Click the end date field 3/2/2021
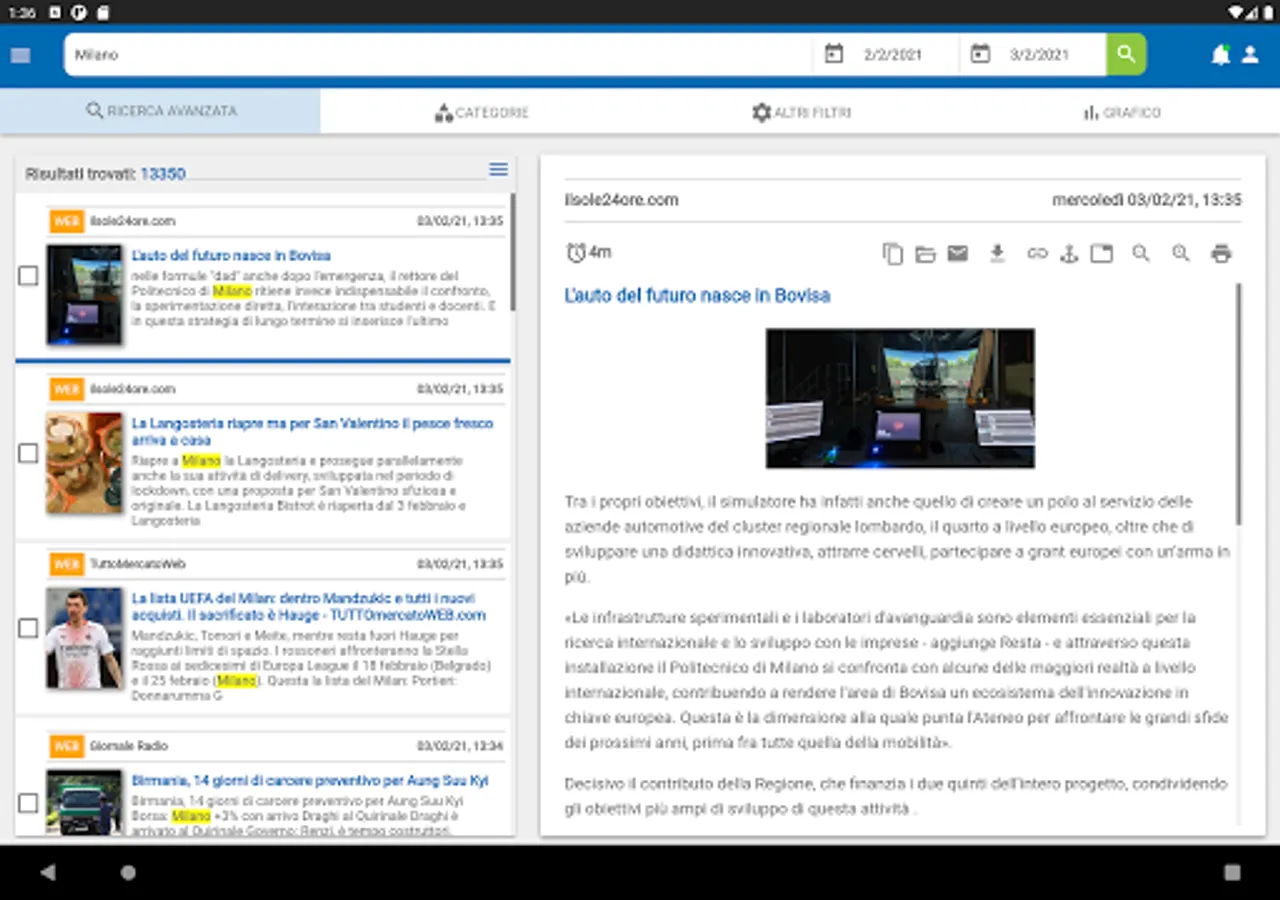 (1038, 55)
